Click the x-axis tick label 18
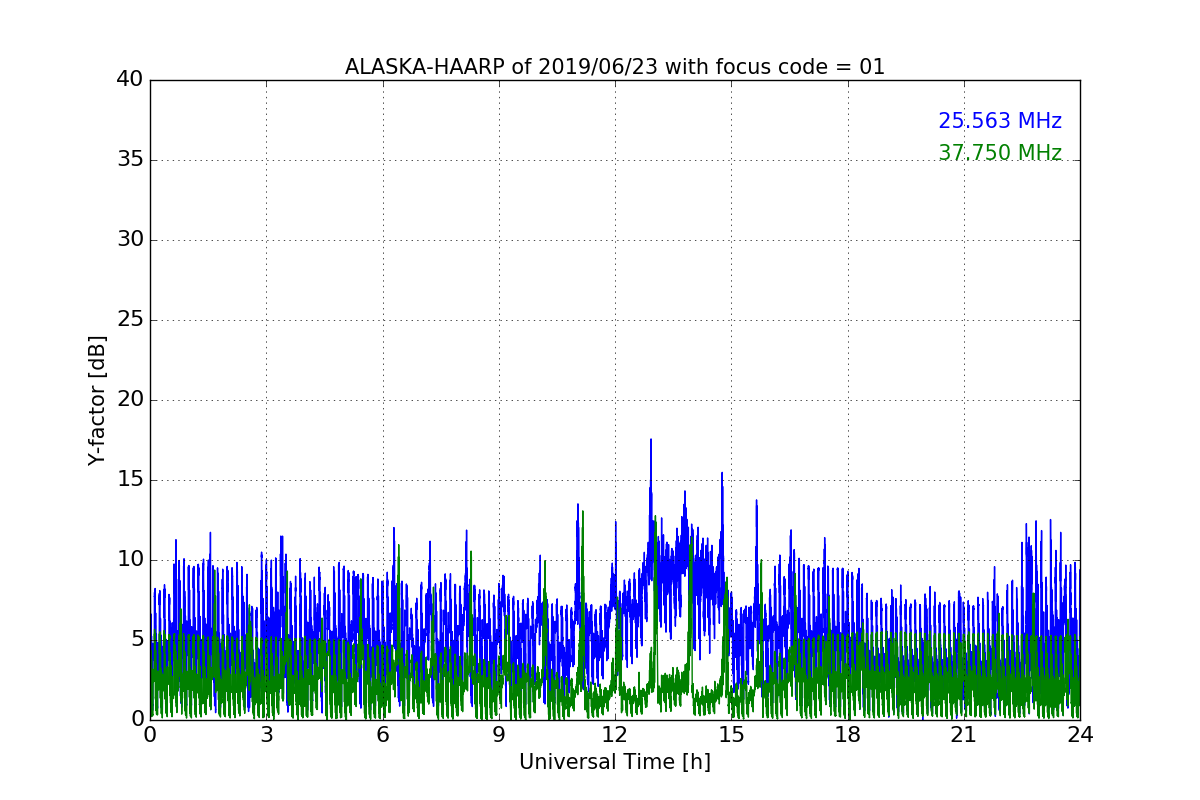Image resolution: width=1200 pixels, height=800 pixels. pos(848,735)
